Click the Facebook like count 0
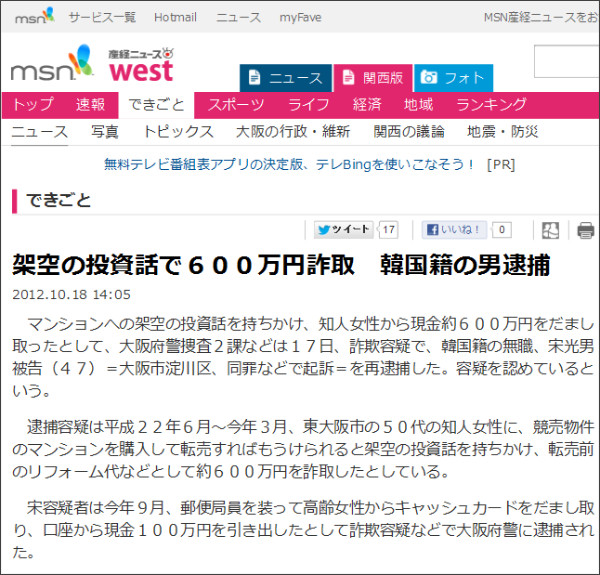This screenshot has width=600, height=575. (x=502, y=230)
